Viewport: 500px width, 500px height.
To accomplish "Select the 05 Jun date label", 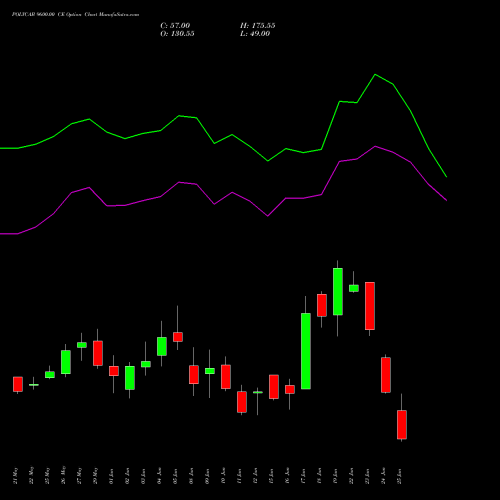I will pos(176,476).
